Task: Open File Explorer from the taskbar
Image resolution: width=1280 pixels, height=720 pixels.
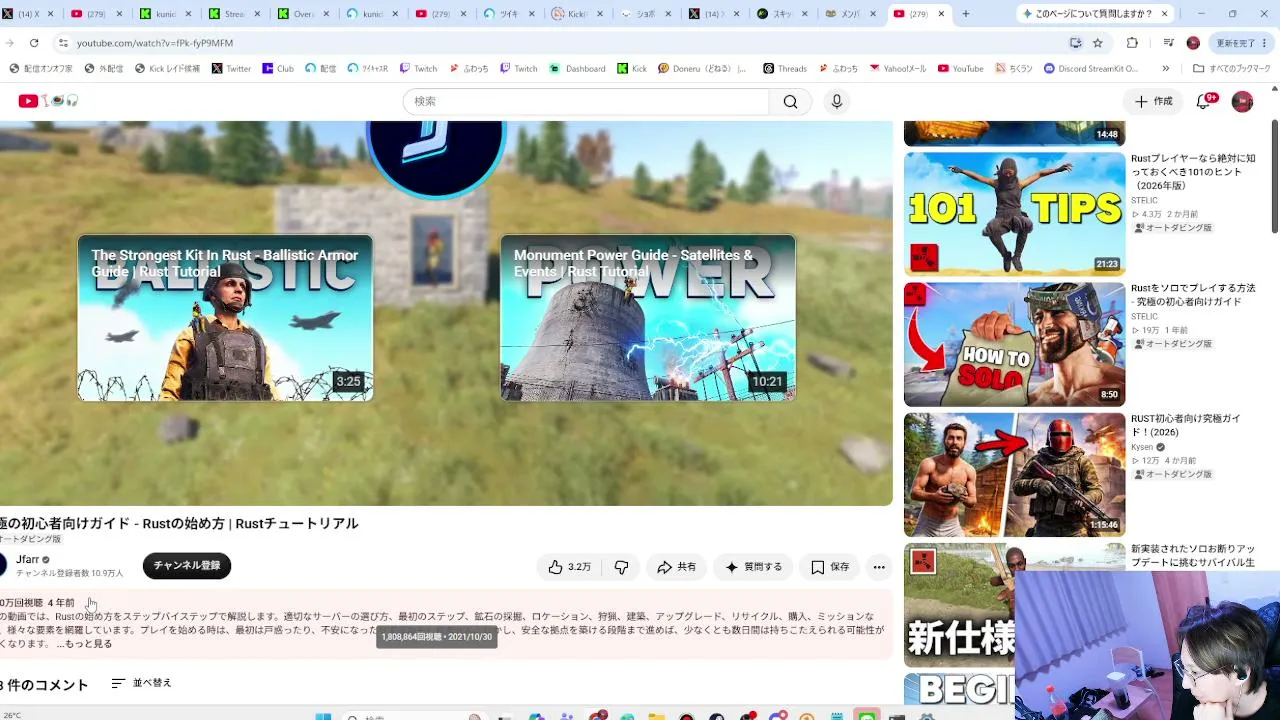Action: pyautogui.click(x=656, y=716)
